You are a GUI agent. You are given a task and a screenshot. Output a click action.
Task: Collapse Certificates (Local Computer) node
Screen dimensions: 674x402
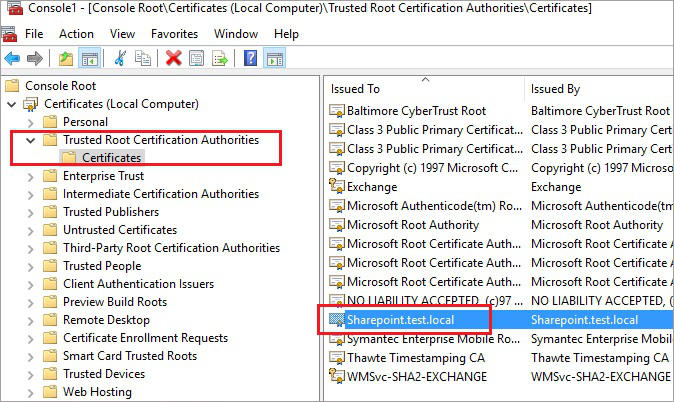tap(12, 104)
